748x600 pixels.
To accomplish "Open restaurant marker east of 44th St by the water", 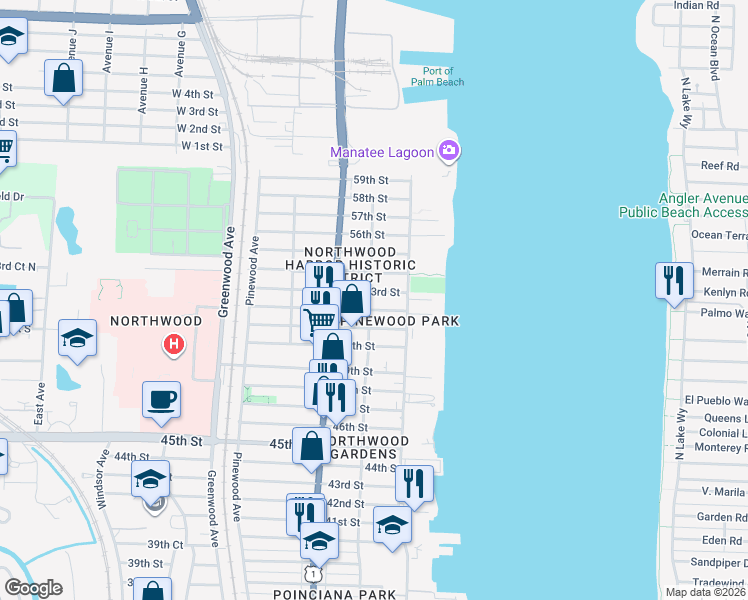I will [x=414, y=485].
